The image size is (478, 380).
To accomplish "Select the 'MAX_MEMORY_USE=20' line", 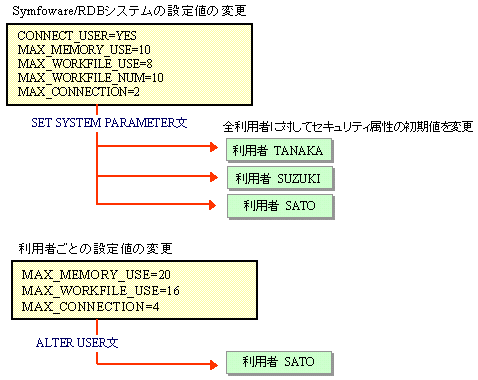I will pyautogui.click(x=96, y=275).
